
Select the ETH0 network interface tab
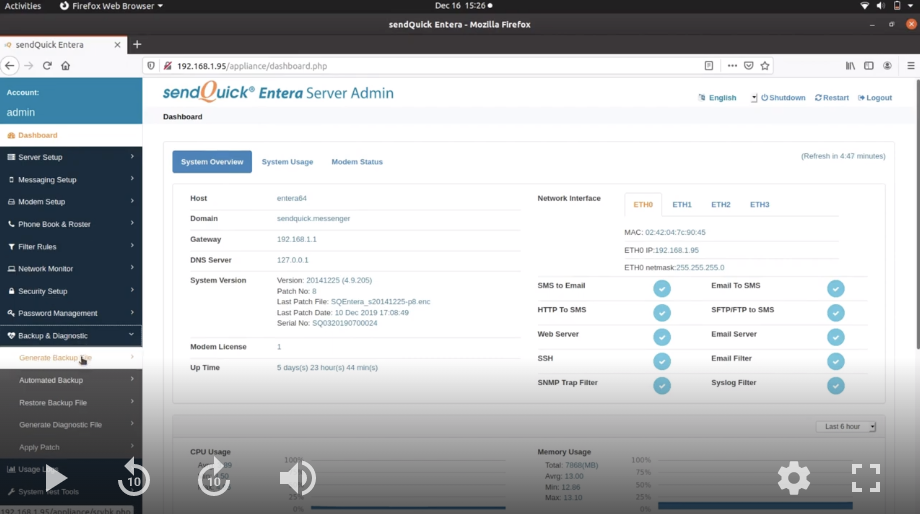[643, 205]
